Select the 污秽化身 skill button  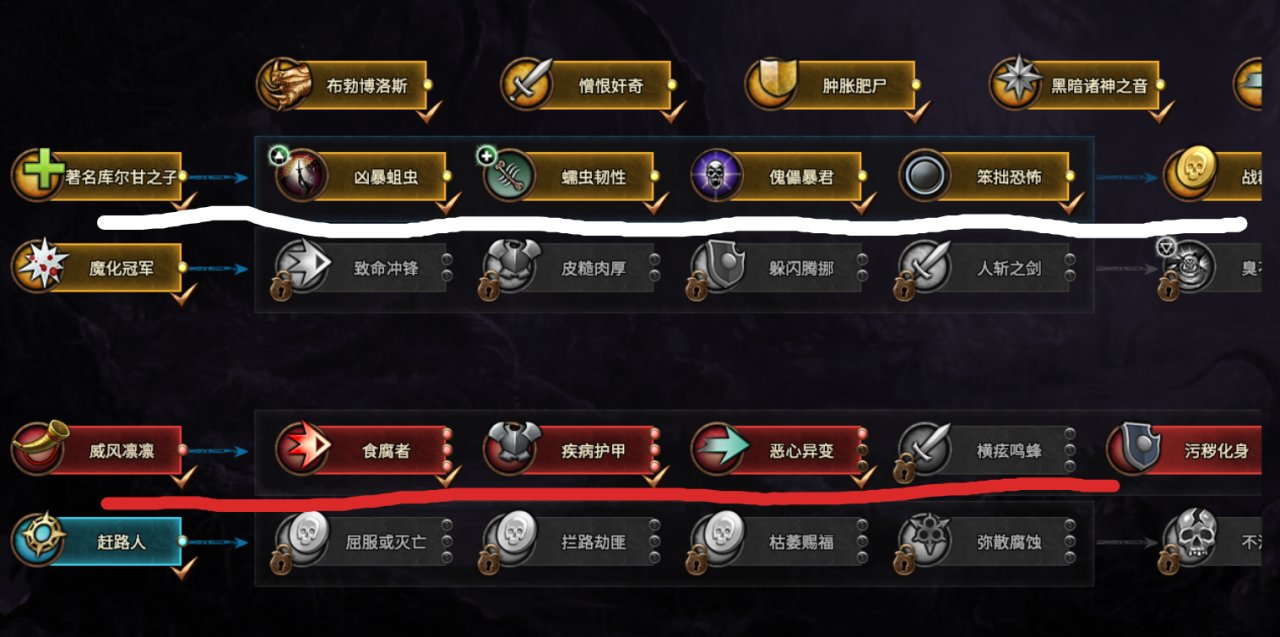tap(1184, 450)
